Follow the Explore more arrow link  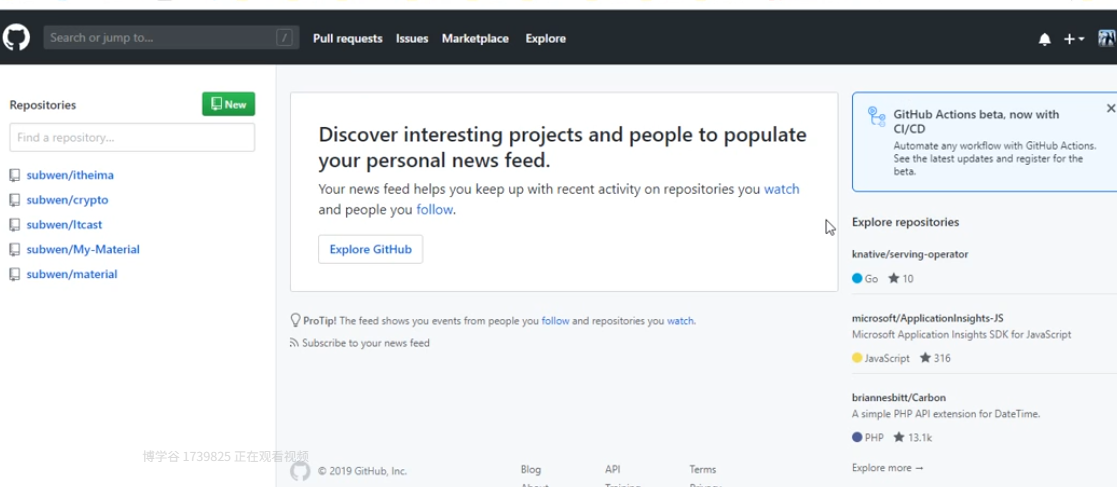click(888, 468)
